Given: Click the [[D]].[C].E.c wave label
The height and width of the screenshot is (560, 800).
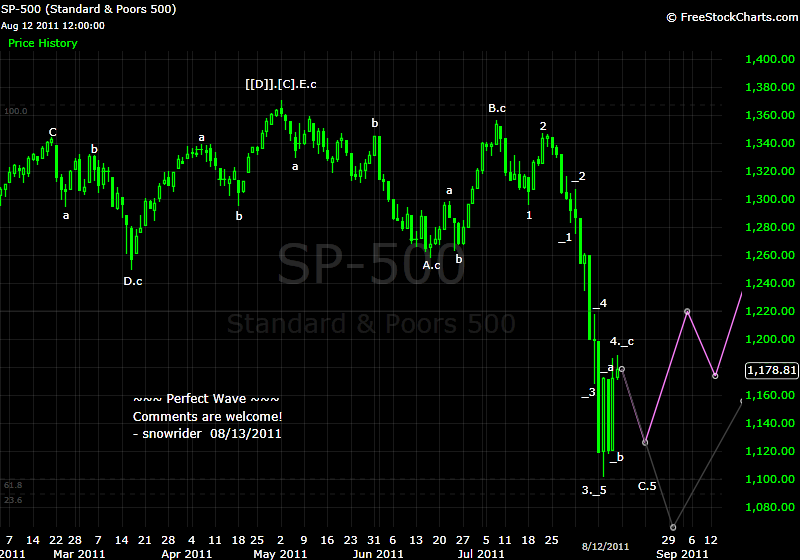Looking at the screenshot, I should (x=281, y=84).
